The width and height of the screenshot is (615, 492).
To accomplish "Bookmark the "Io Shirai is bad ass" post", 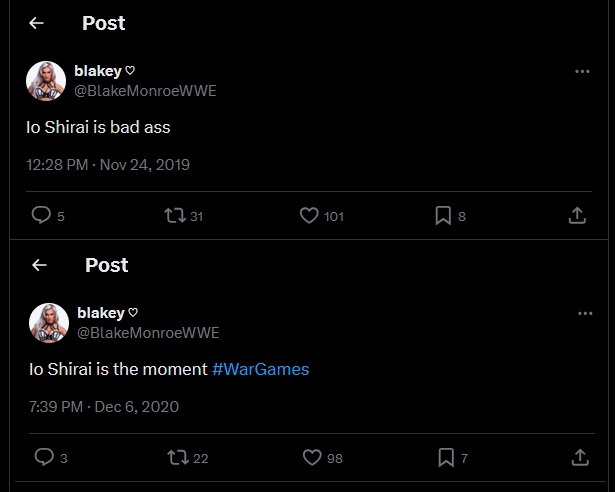I will click(443, 215).
